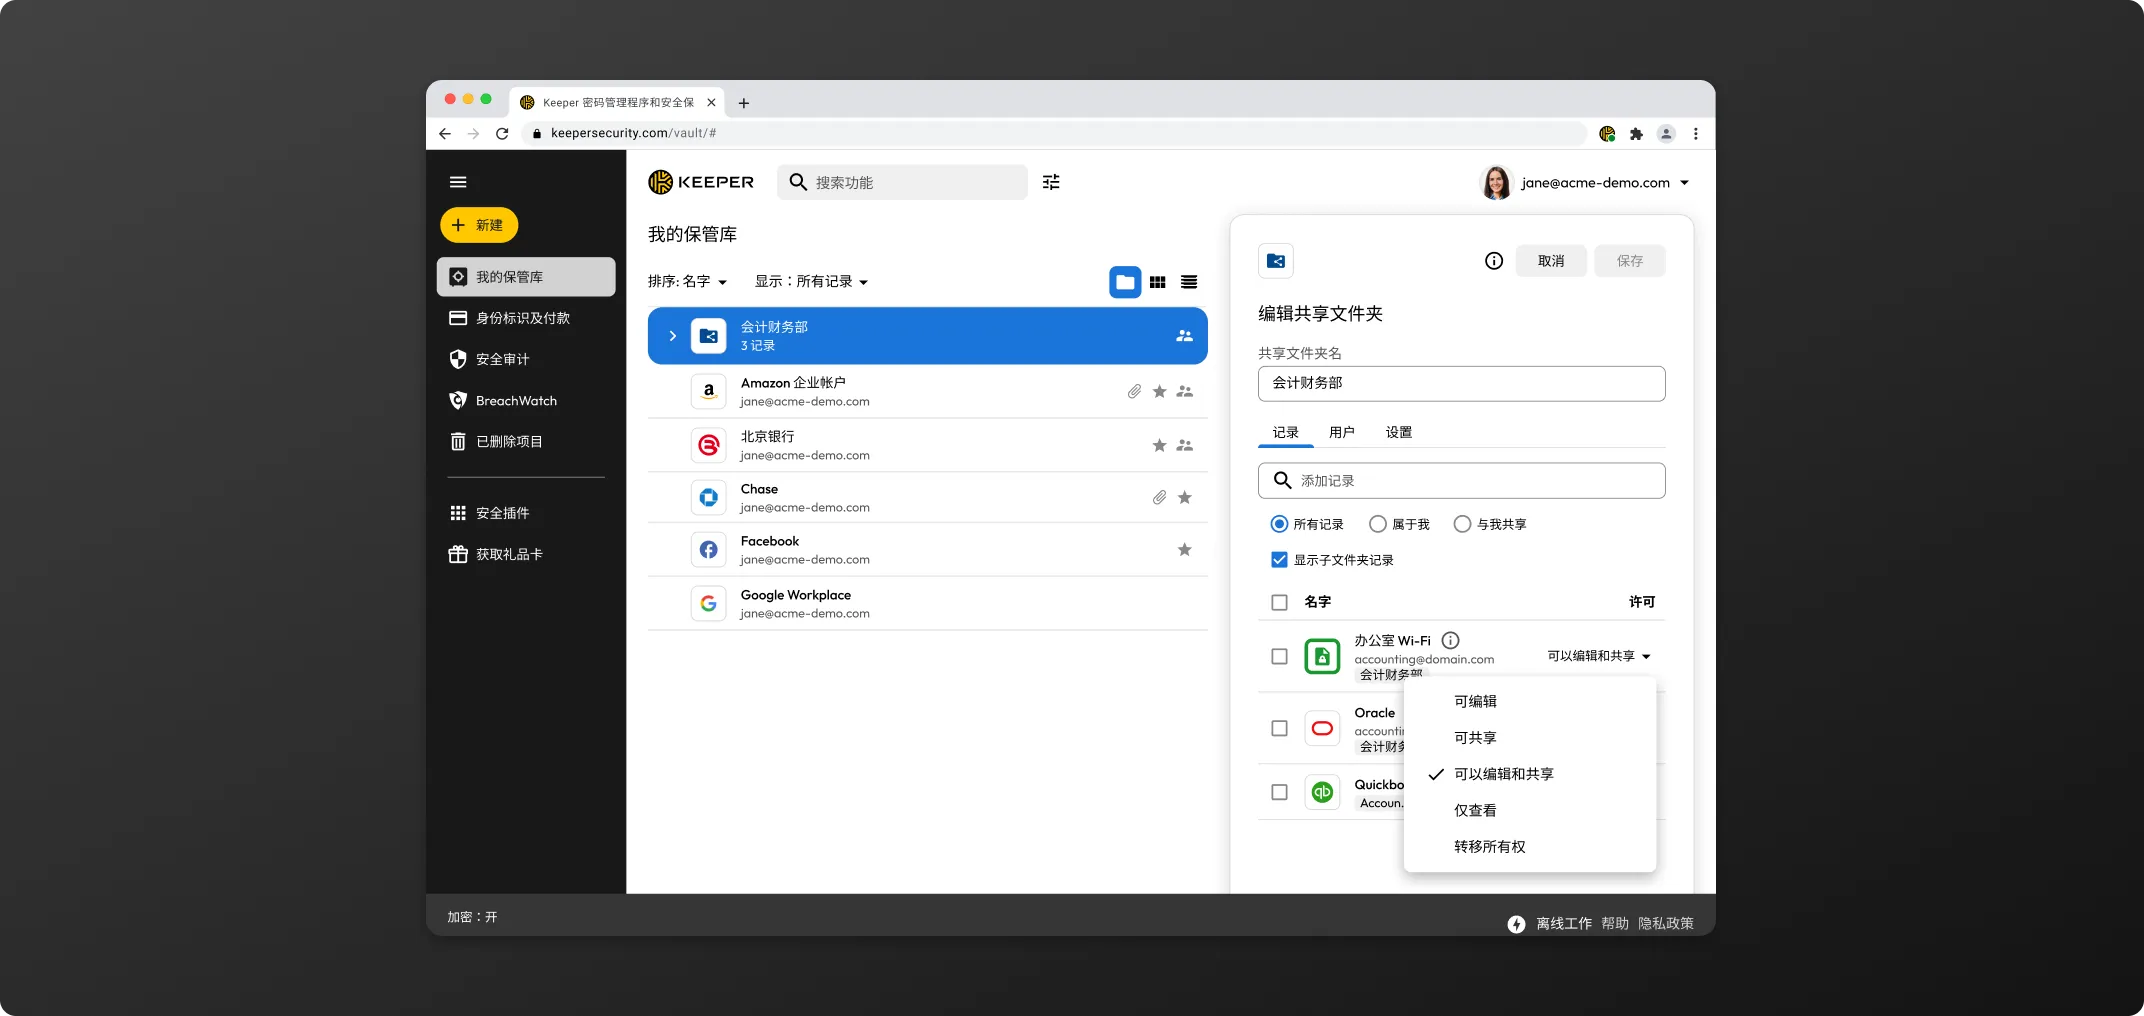This screenshot has width=2144, height=1016.
Task: Toggle favorite star on Chase
Action: coord(1185,498)
